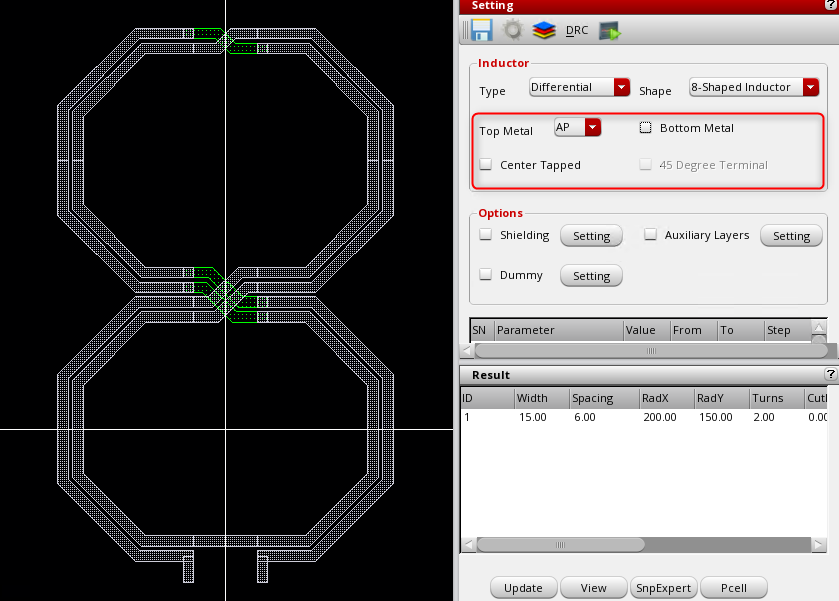Viewport: 839px width, 601px height.
Task: Click the Setting panel help icon
Action: [x=831, y=6]
